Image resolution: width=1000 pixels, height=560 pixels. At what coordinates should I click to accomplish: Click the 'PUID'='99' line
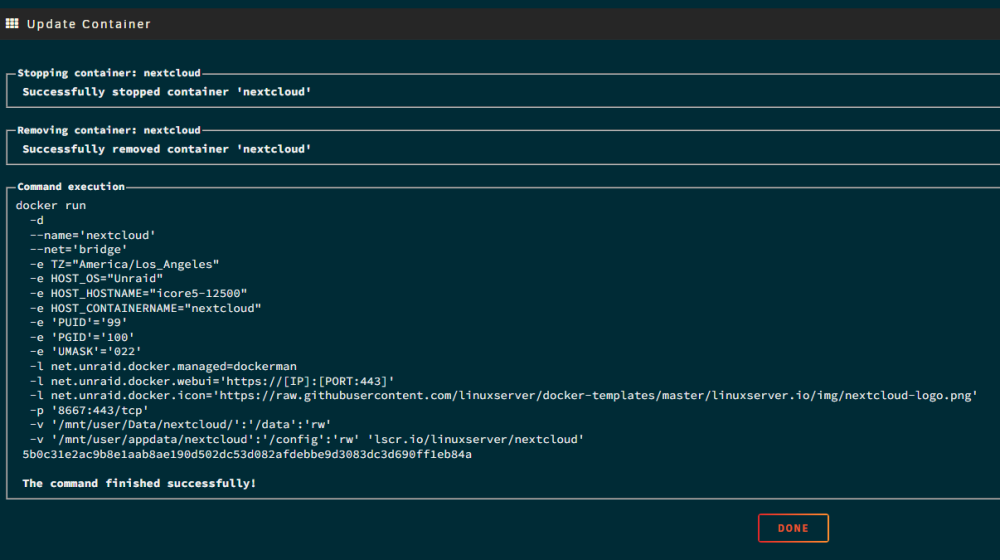[78, 322]
